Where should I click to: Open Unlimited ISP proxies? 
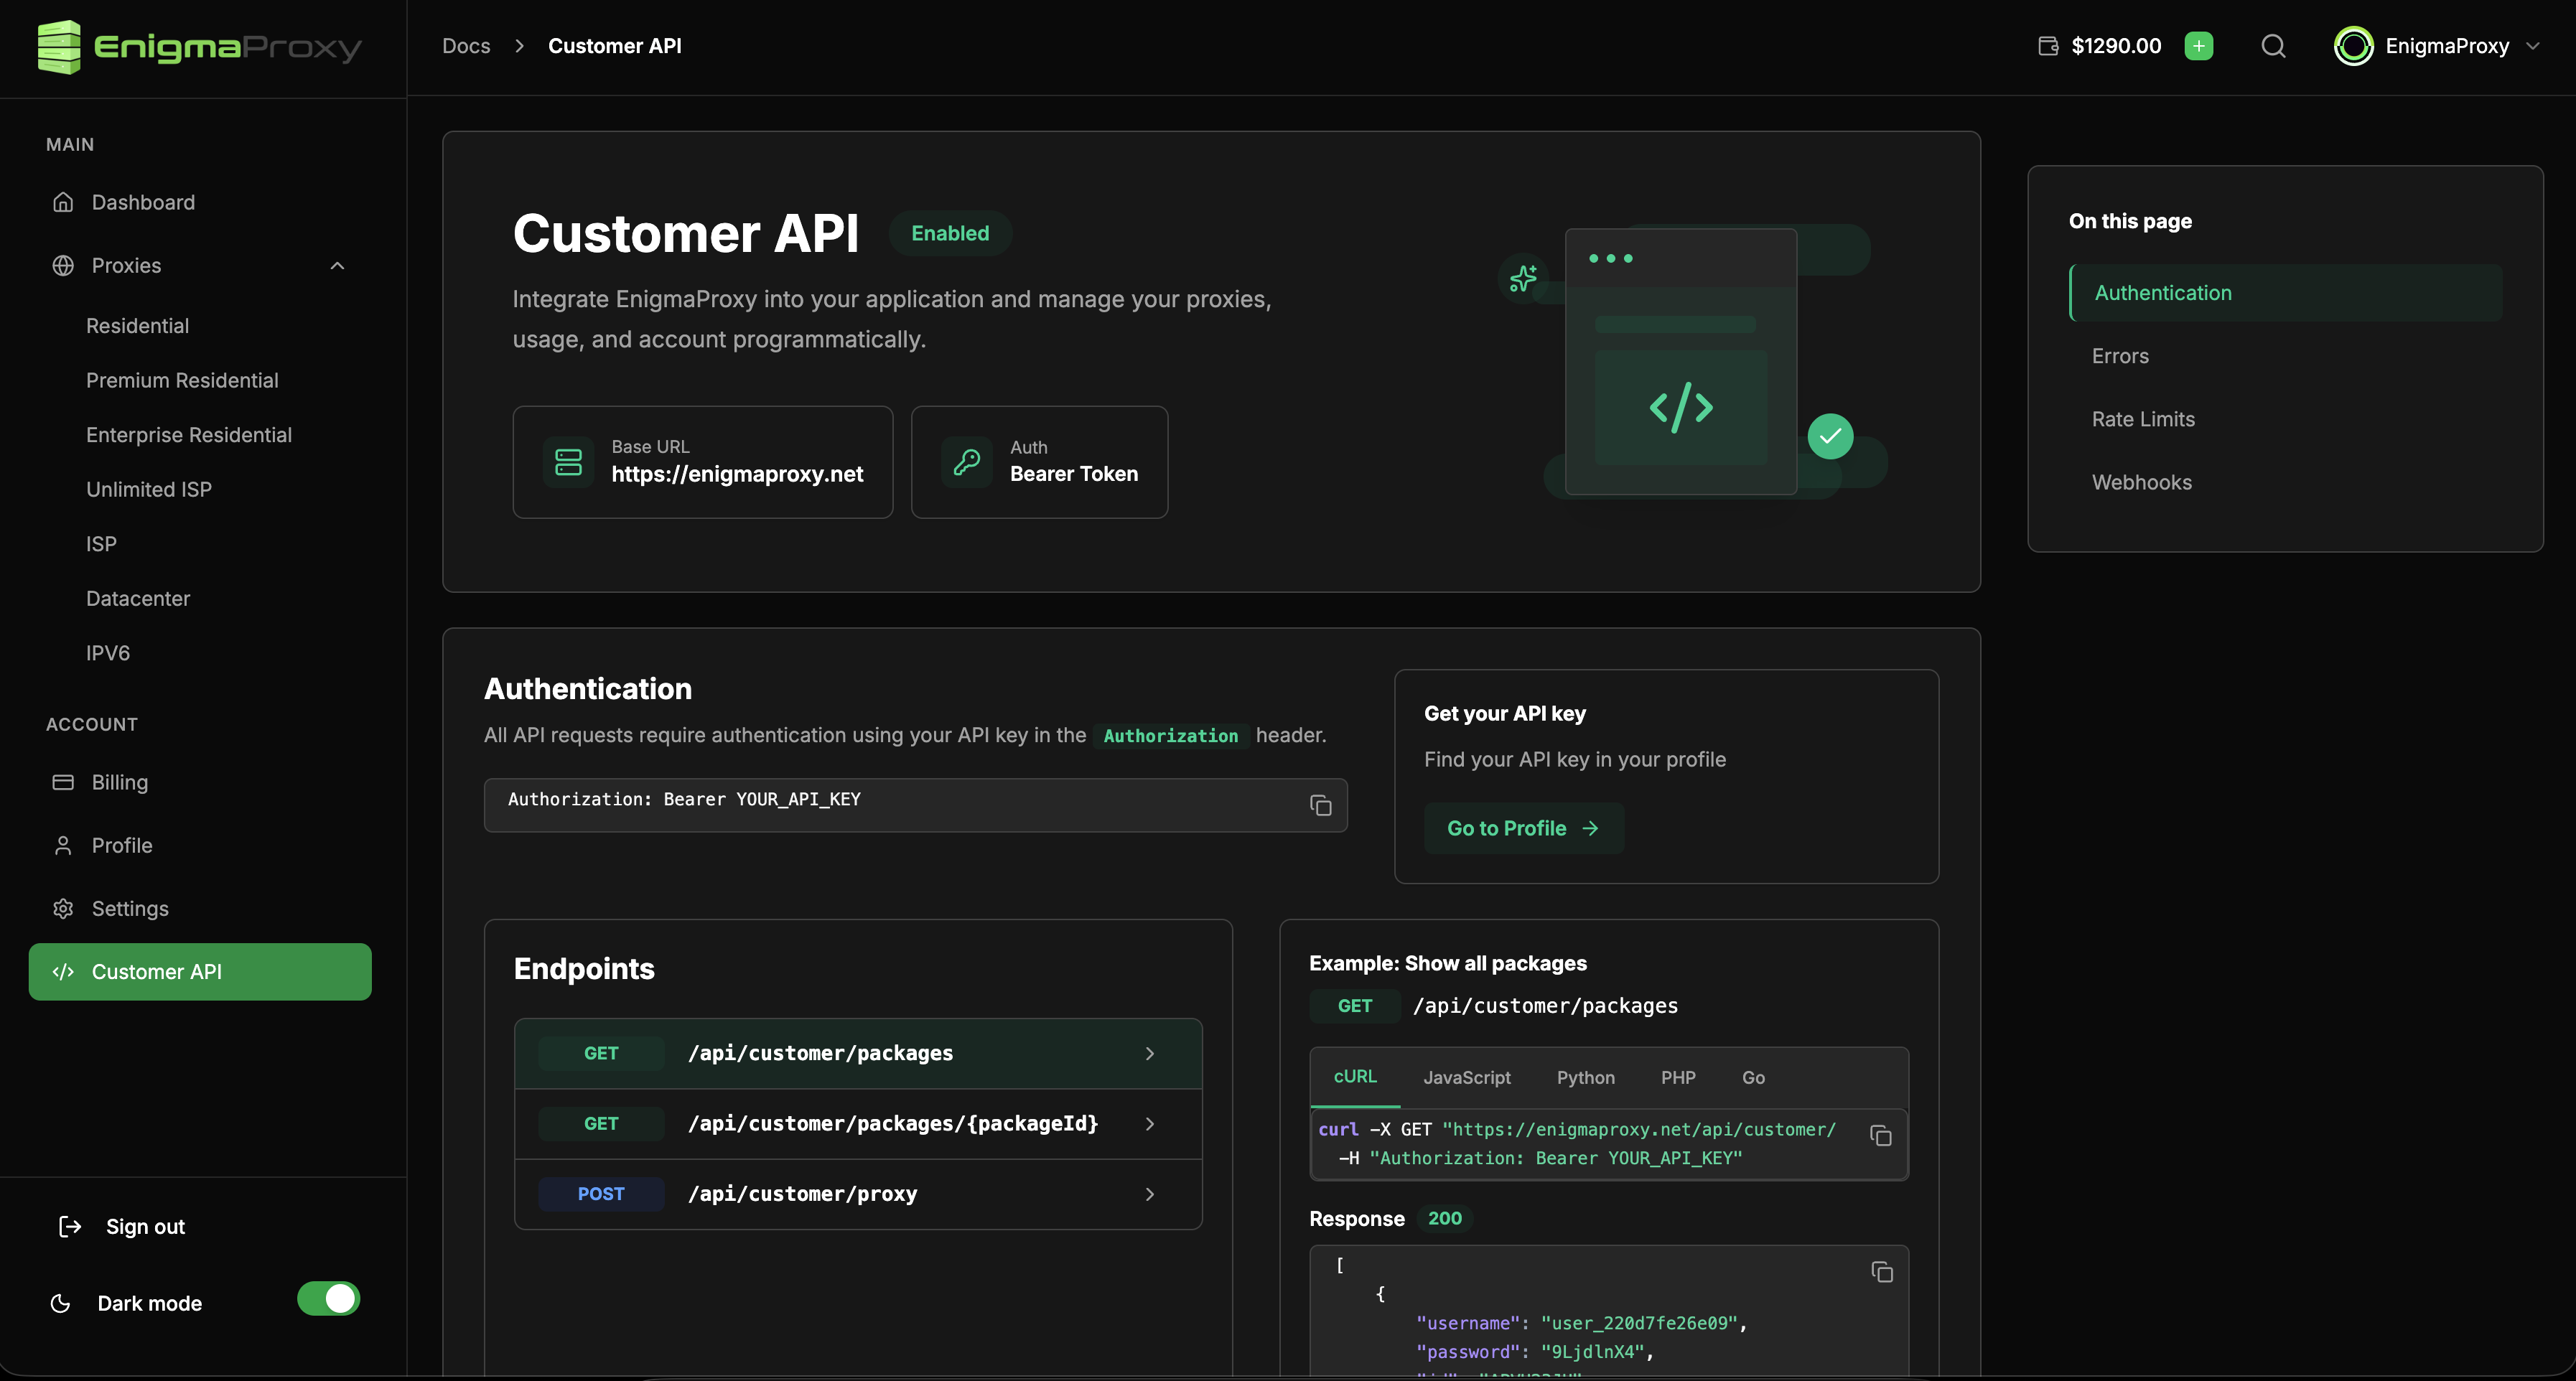[x=149, y=489]
